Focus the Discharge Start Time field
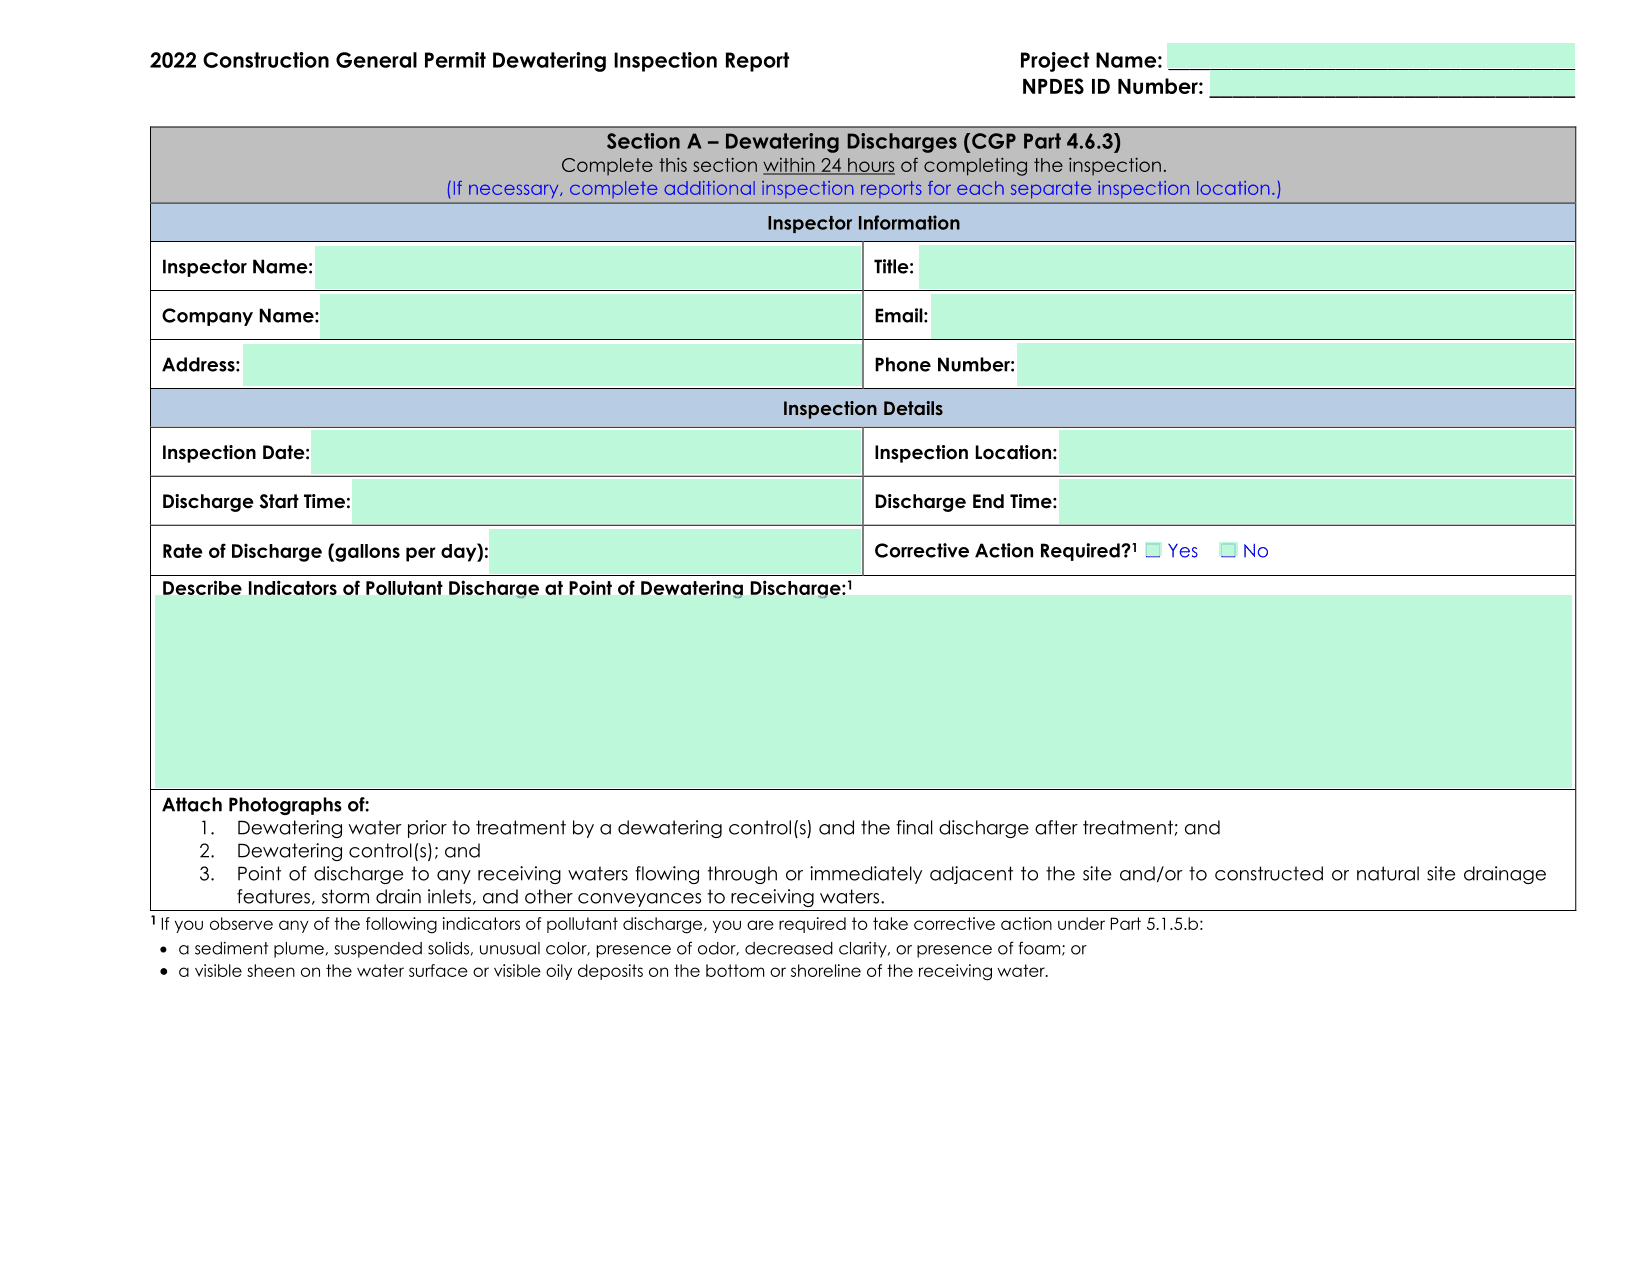The image size is (1649, 1275). pos(606,502)
